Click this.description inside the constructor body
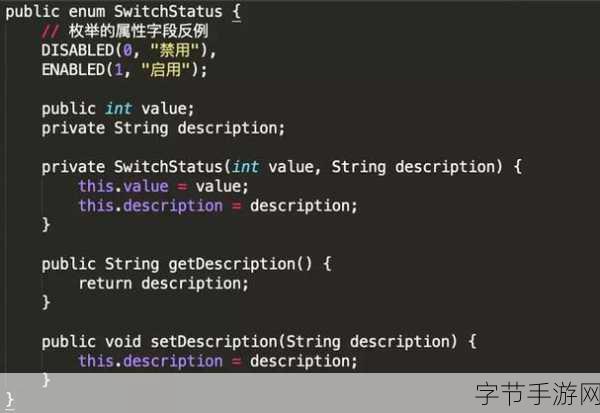Screen dimensions: 600x413 point(150,205)
